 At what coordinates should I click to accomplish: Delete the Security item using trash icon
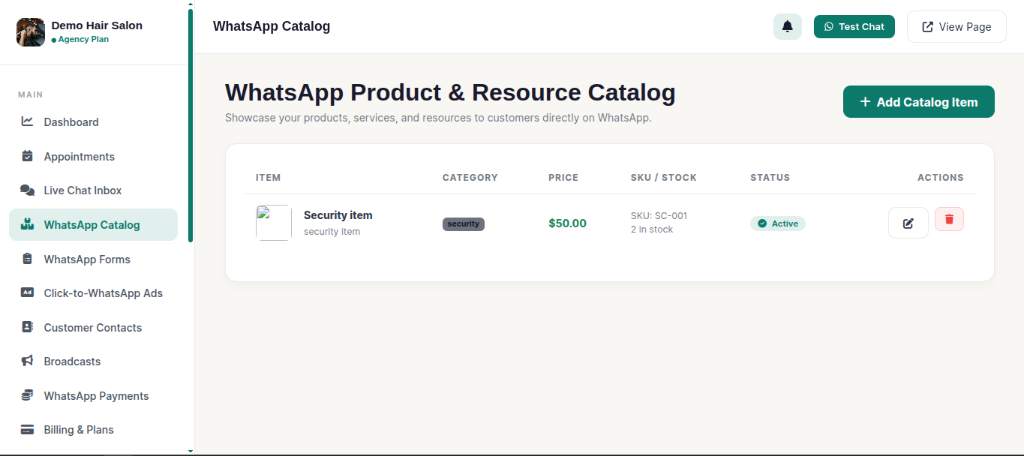tap(949, 220)
